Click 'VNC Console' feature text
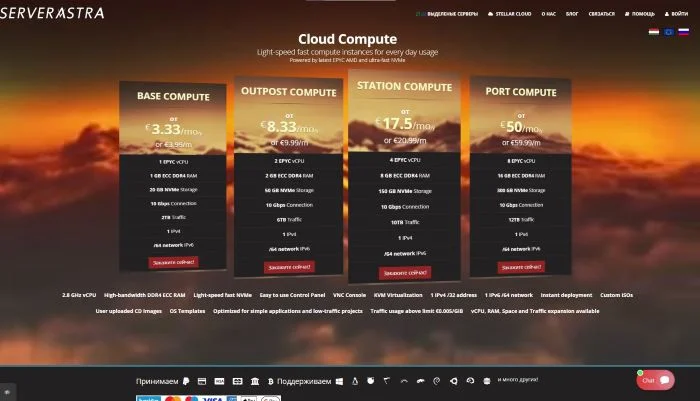The image size is (700, 401). pos(349,295)
